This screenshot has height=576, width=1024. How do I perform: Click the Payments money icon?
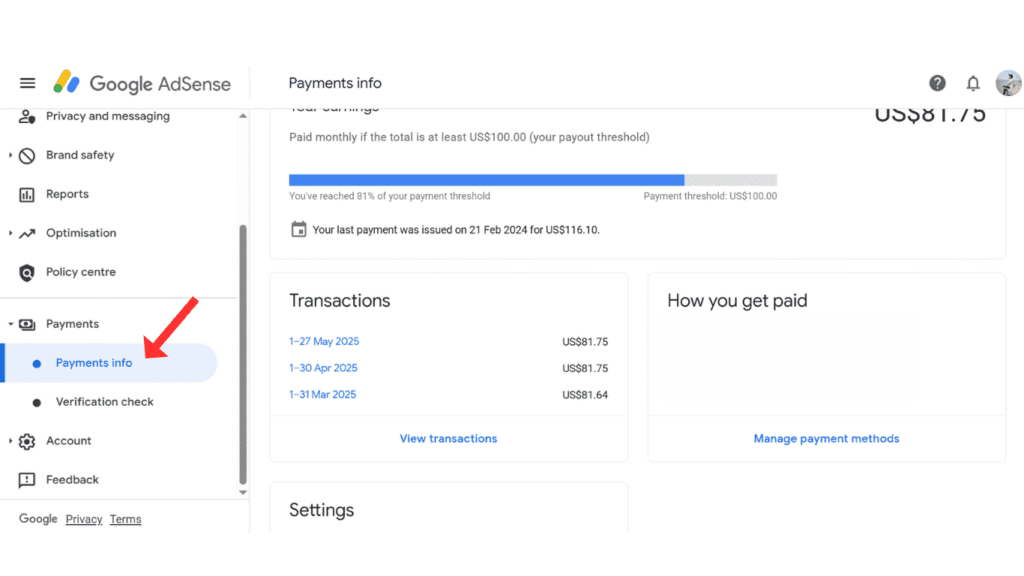click(27, 324)
